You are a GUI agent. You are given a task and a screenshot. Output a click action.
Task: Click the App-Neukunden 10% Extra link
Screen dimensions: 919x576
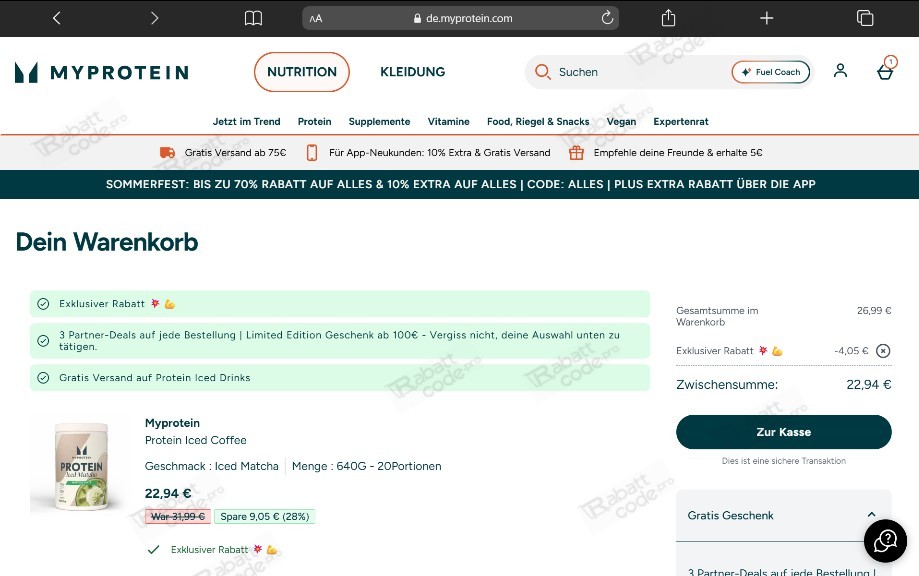pos(440,153)
